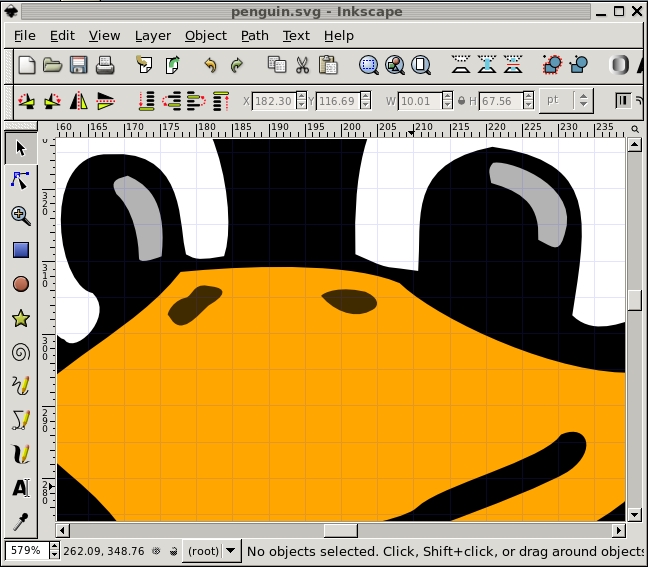Select the Rectangle tool
The width and height of the screenshot is (648, 567).
click(x=20, y=249)
